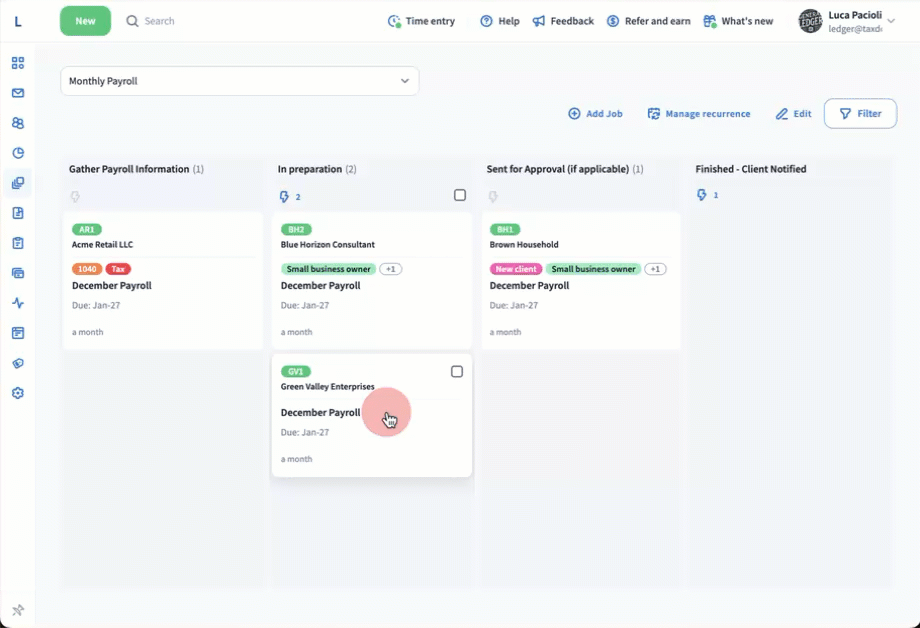The height and width of the screenshot is (628, 920).
Task: Open What's new in top bar
Action: point(738,21)
